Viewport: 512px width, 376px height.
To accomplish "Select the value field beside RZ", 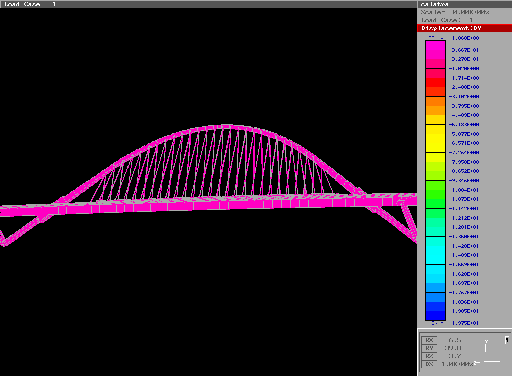I will [x=455, y=356].
